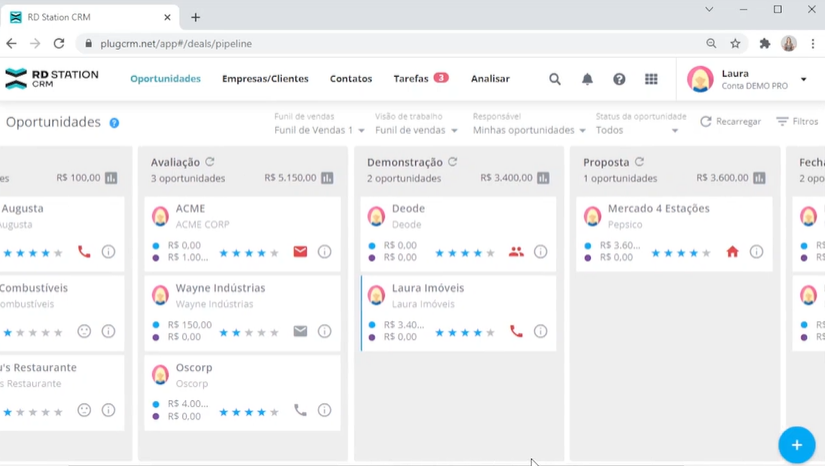Open the apps grid icon
The width and height of the screenshot is (825, 466).
tap(651, 79)
